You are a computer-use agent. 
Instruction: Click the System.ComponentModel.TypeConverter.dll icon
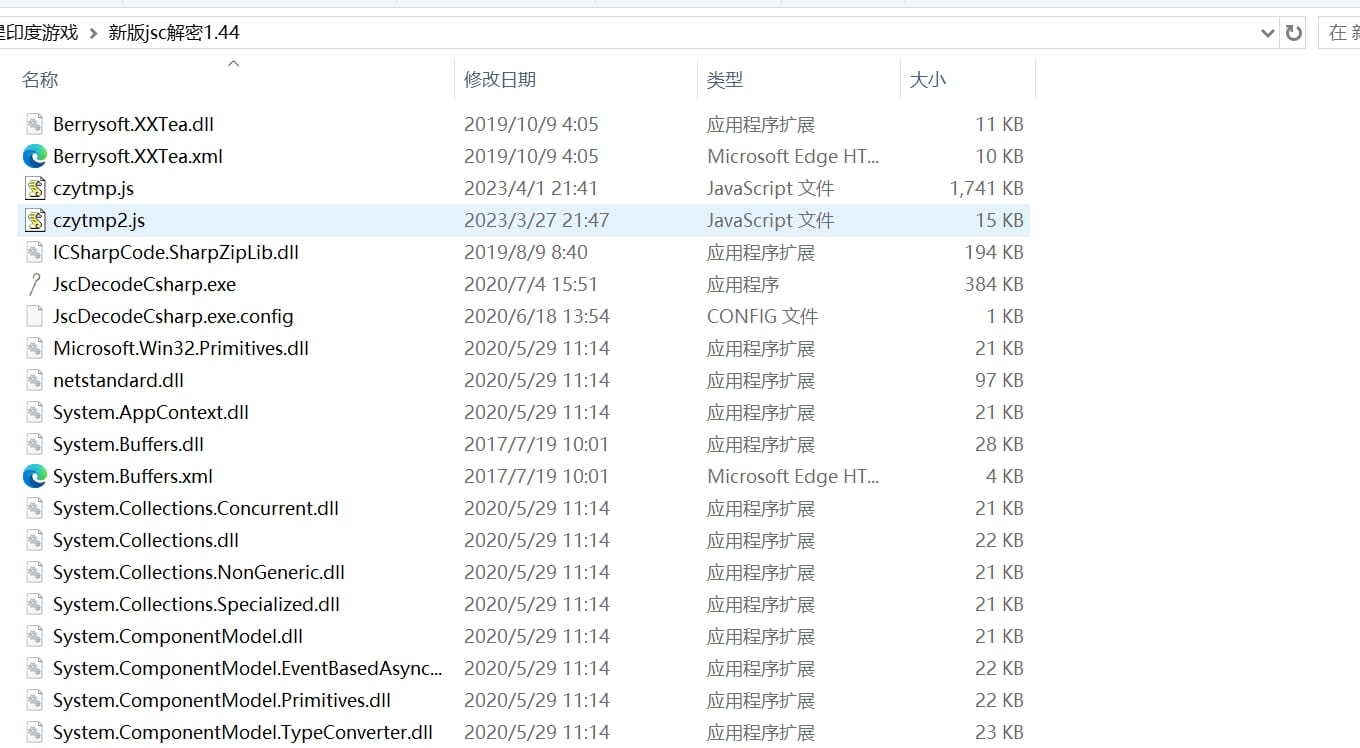[35, 732]
